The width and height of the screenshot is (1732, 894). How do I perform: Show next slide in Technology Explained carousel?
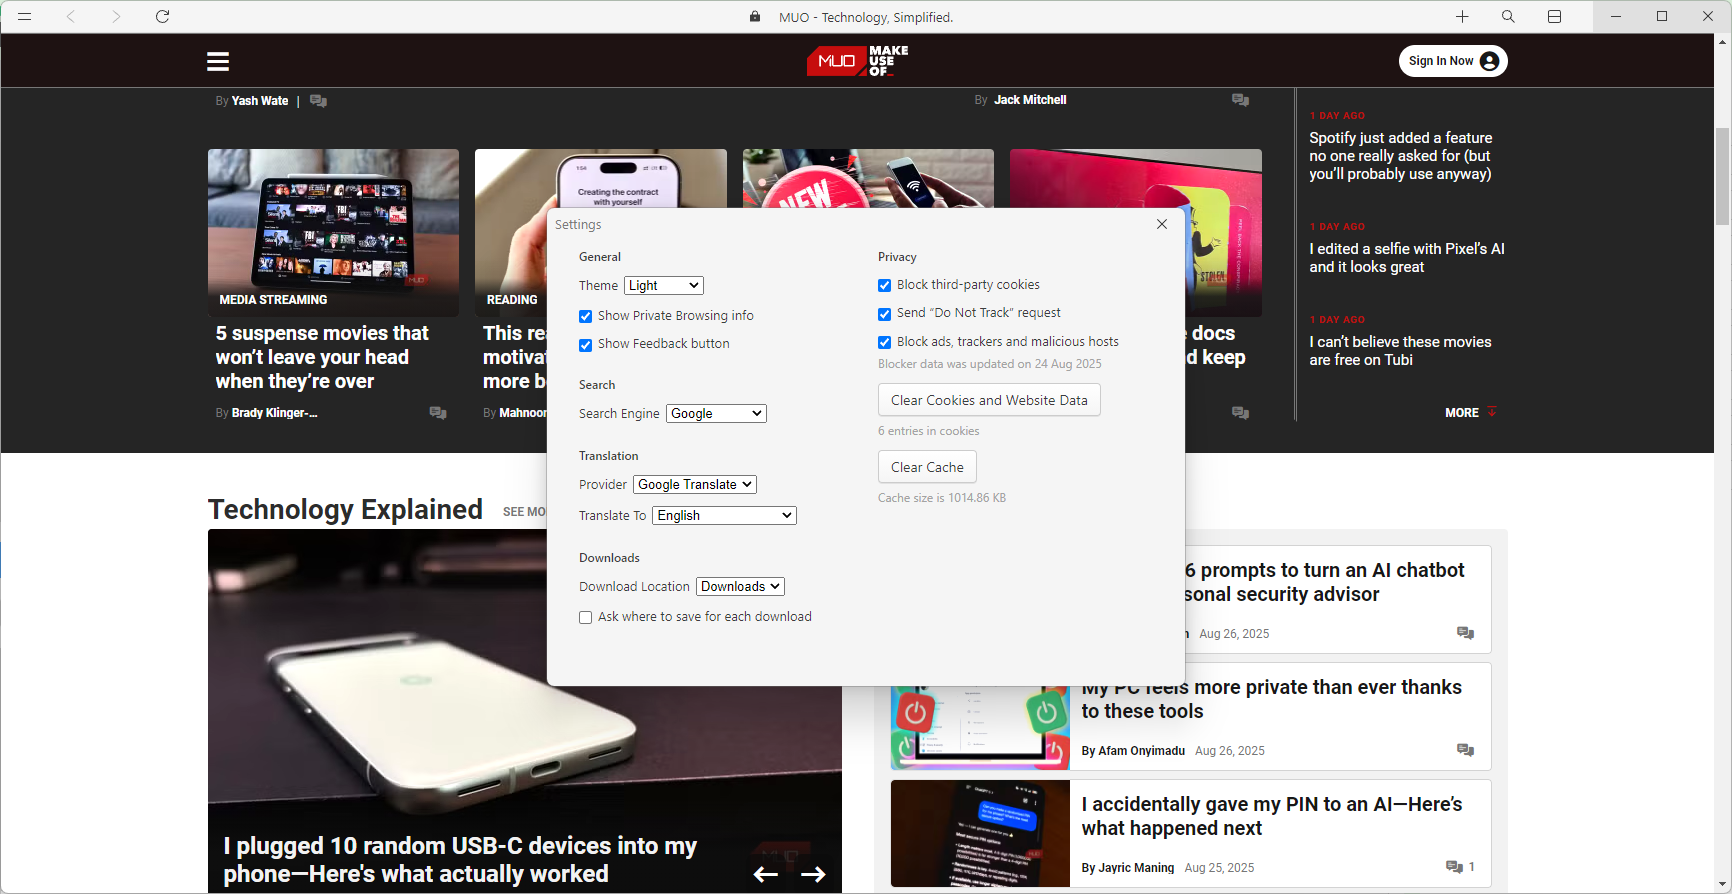pyautogui.click(x=814, y=875)
